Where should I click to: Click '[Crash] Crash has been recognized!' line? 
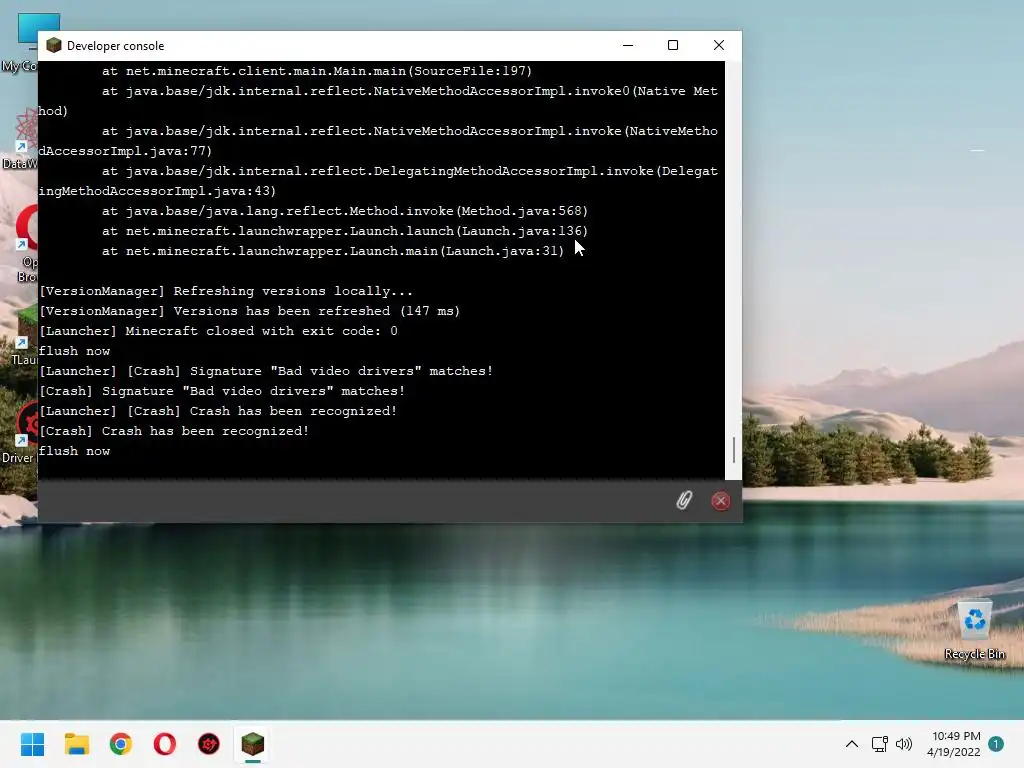174,431
